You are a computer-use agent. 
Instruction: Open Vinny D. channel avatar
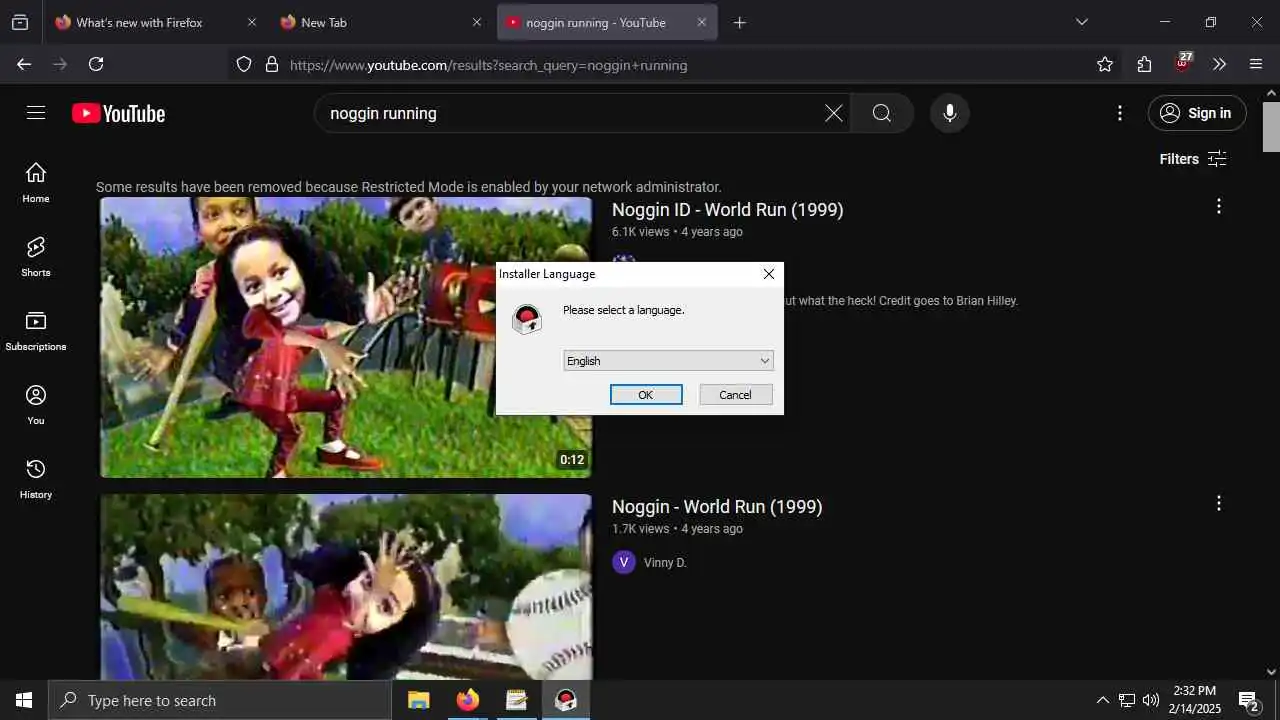[624, 562]
